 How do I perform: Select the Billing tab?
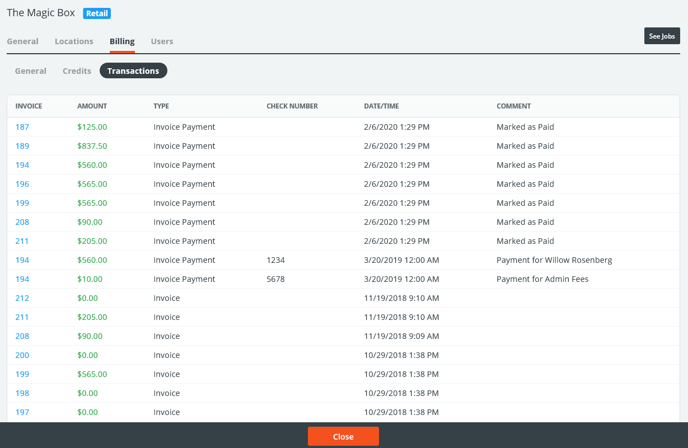point(122,42)
